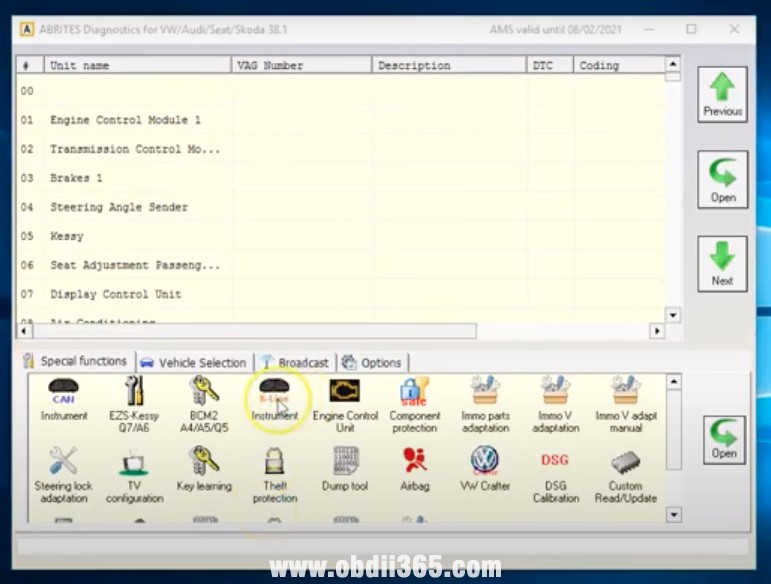Select the VW Crafter icon

(485, 469)
